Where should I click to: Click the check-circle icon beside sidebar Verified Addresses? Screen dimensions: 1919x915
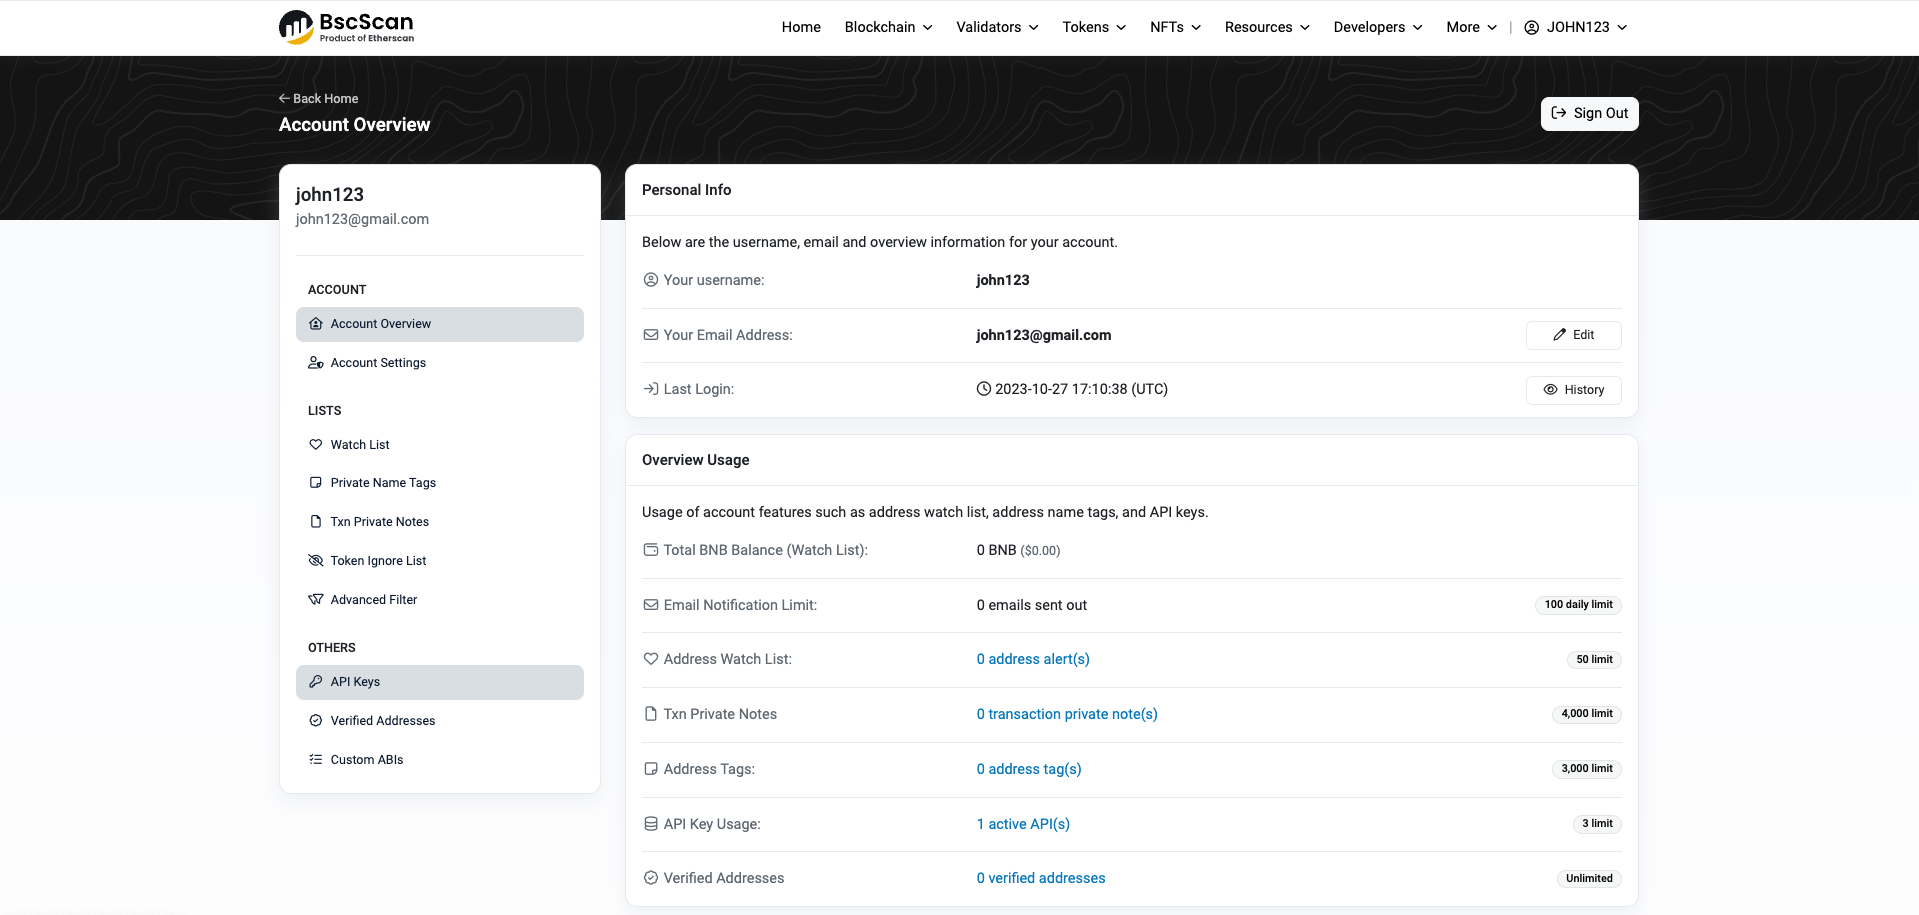pos(316,721)
